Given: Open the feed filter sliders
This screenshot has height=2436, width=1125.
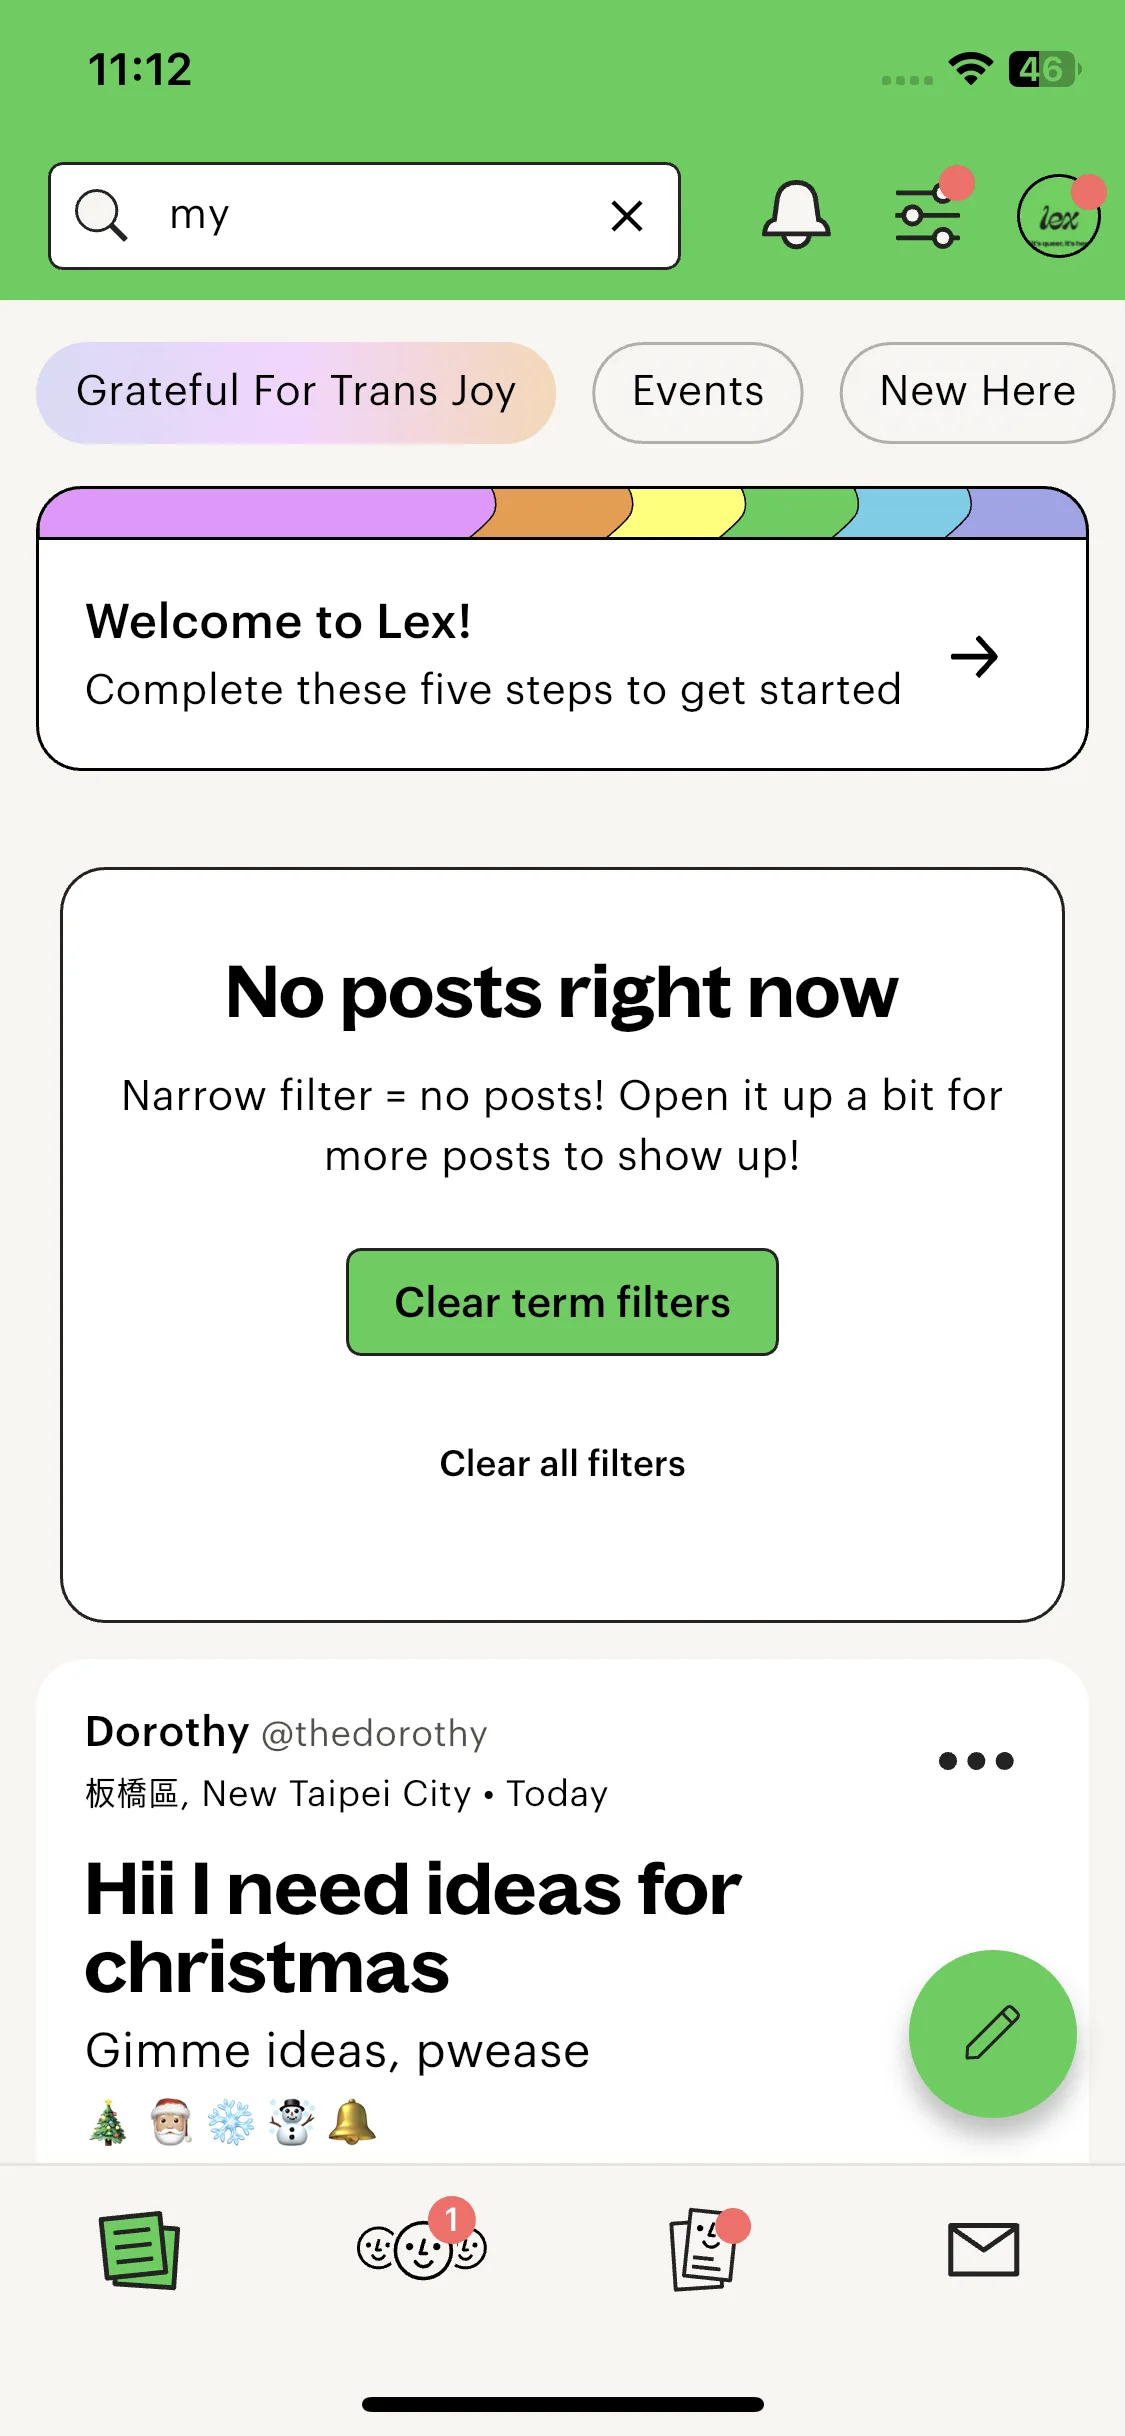Looking at the screenshot, I should 928,215.
